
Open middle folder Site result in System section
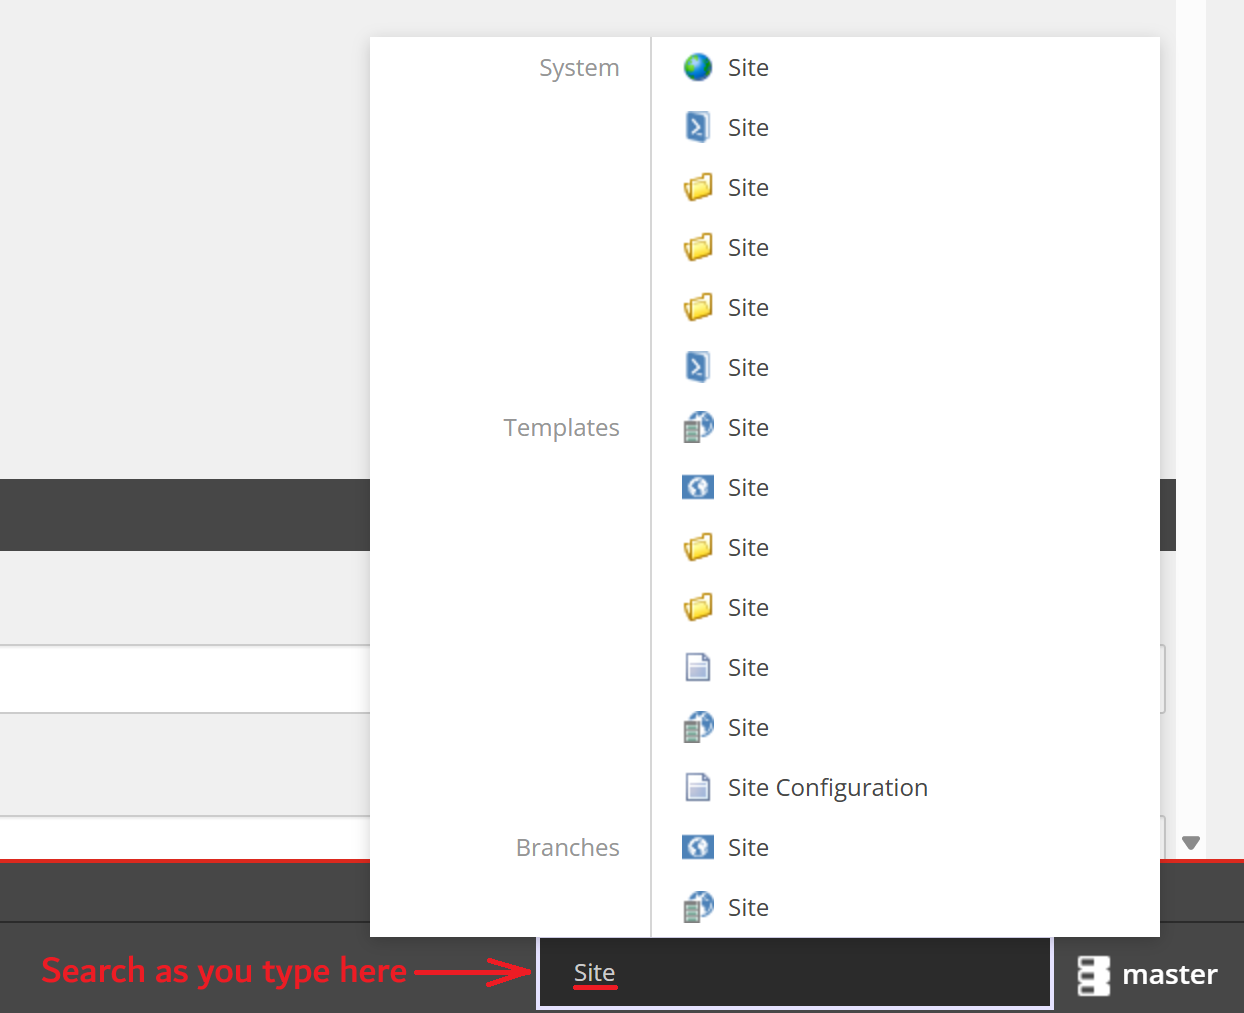pyautogui.click(x=905, y=247)
